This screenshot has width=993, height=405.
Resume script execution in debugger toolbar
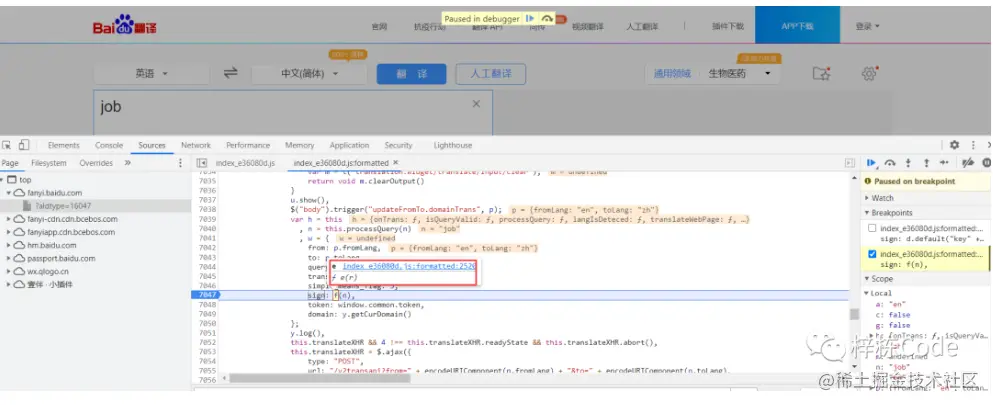871,163
